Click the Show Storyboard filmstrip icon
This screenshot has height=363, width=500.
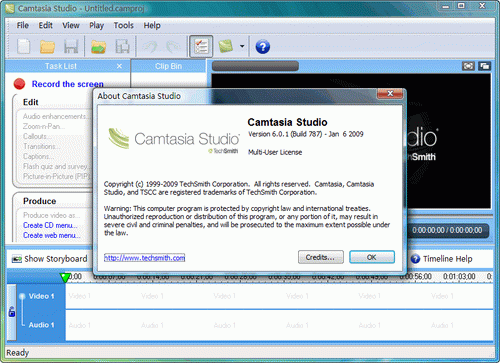[x=17, y=259]
